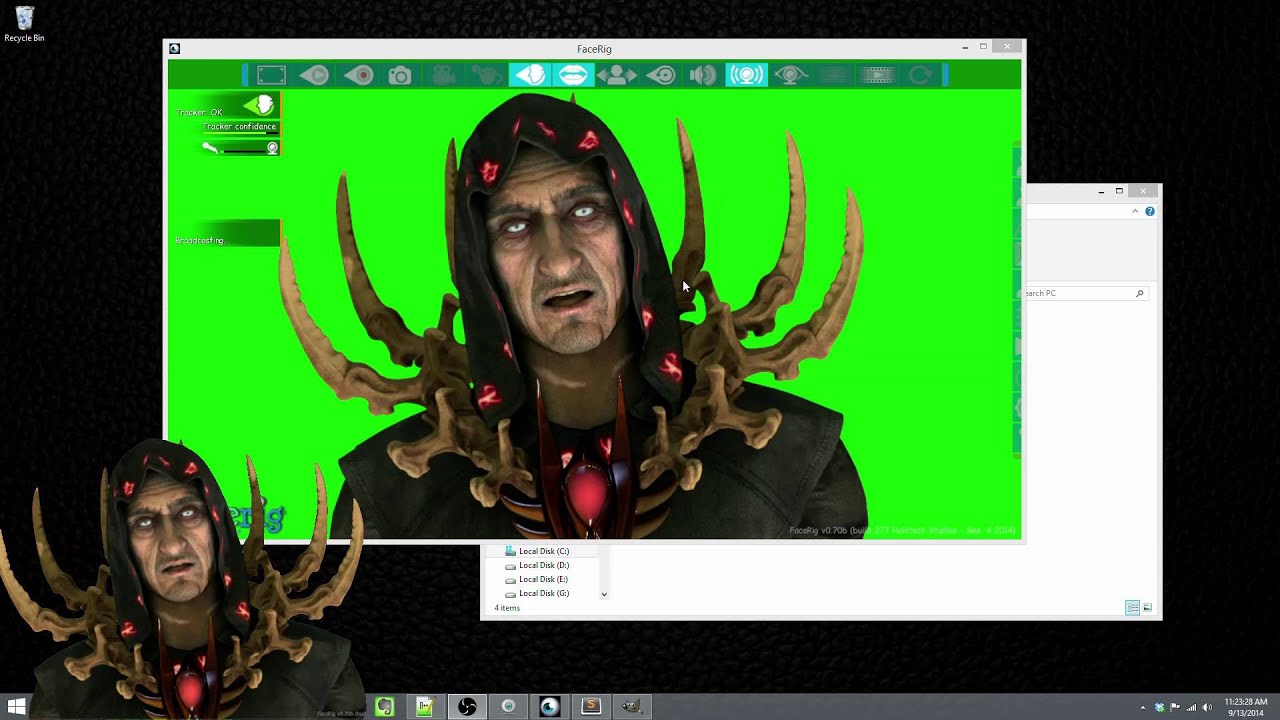Open the Windows Start button
Image resolution: width=1280 pixels, height=720 pixels.
point(17,706)
